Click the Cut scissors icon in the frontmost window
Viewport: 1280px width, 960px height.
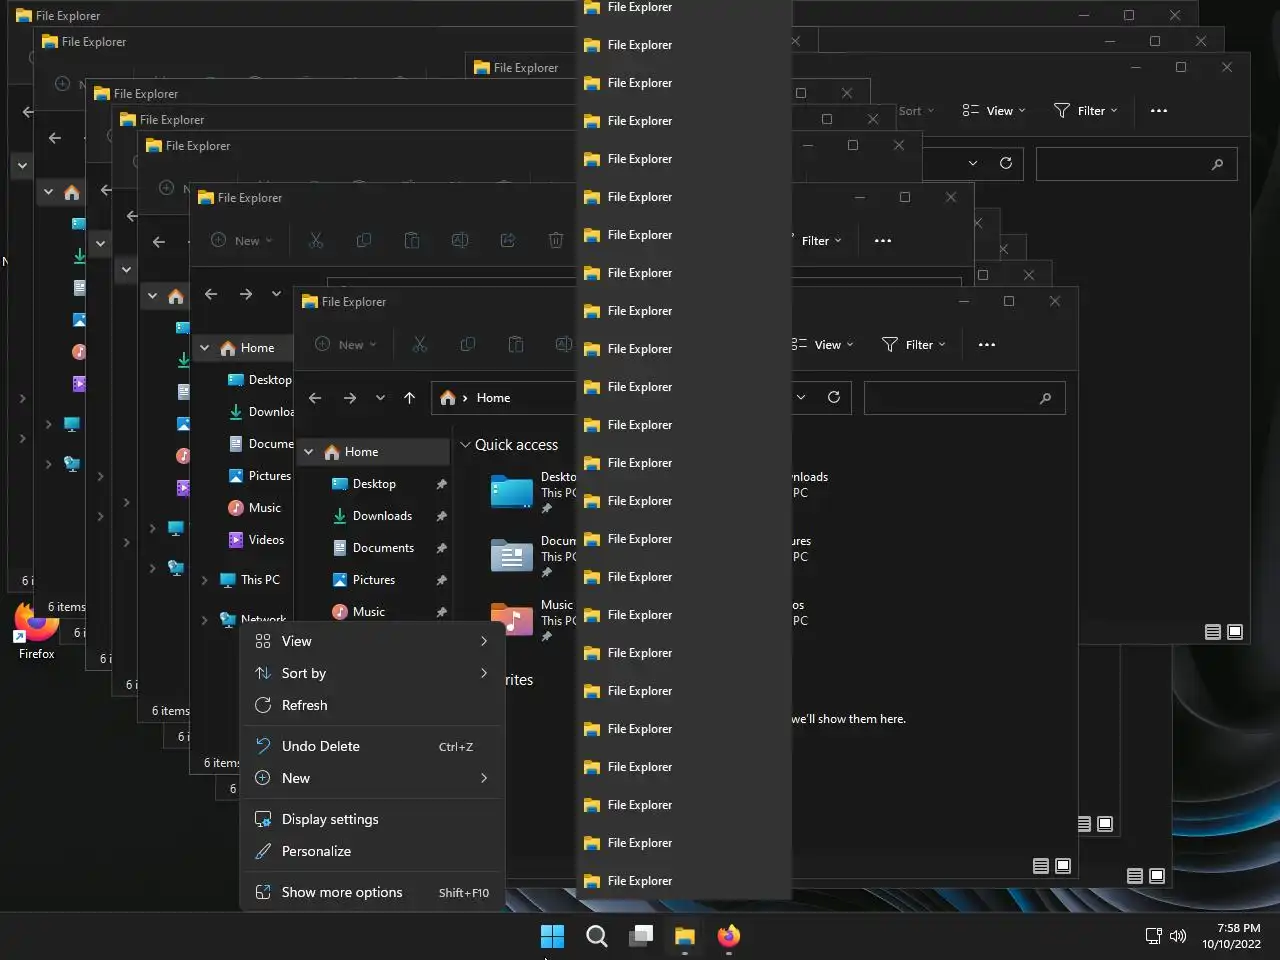tap(420, 344)
